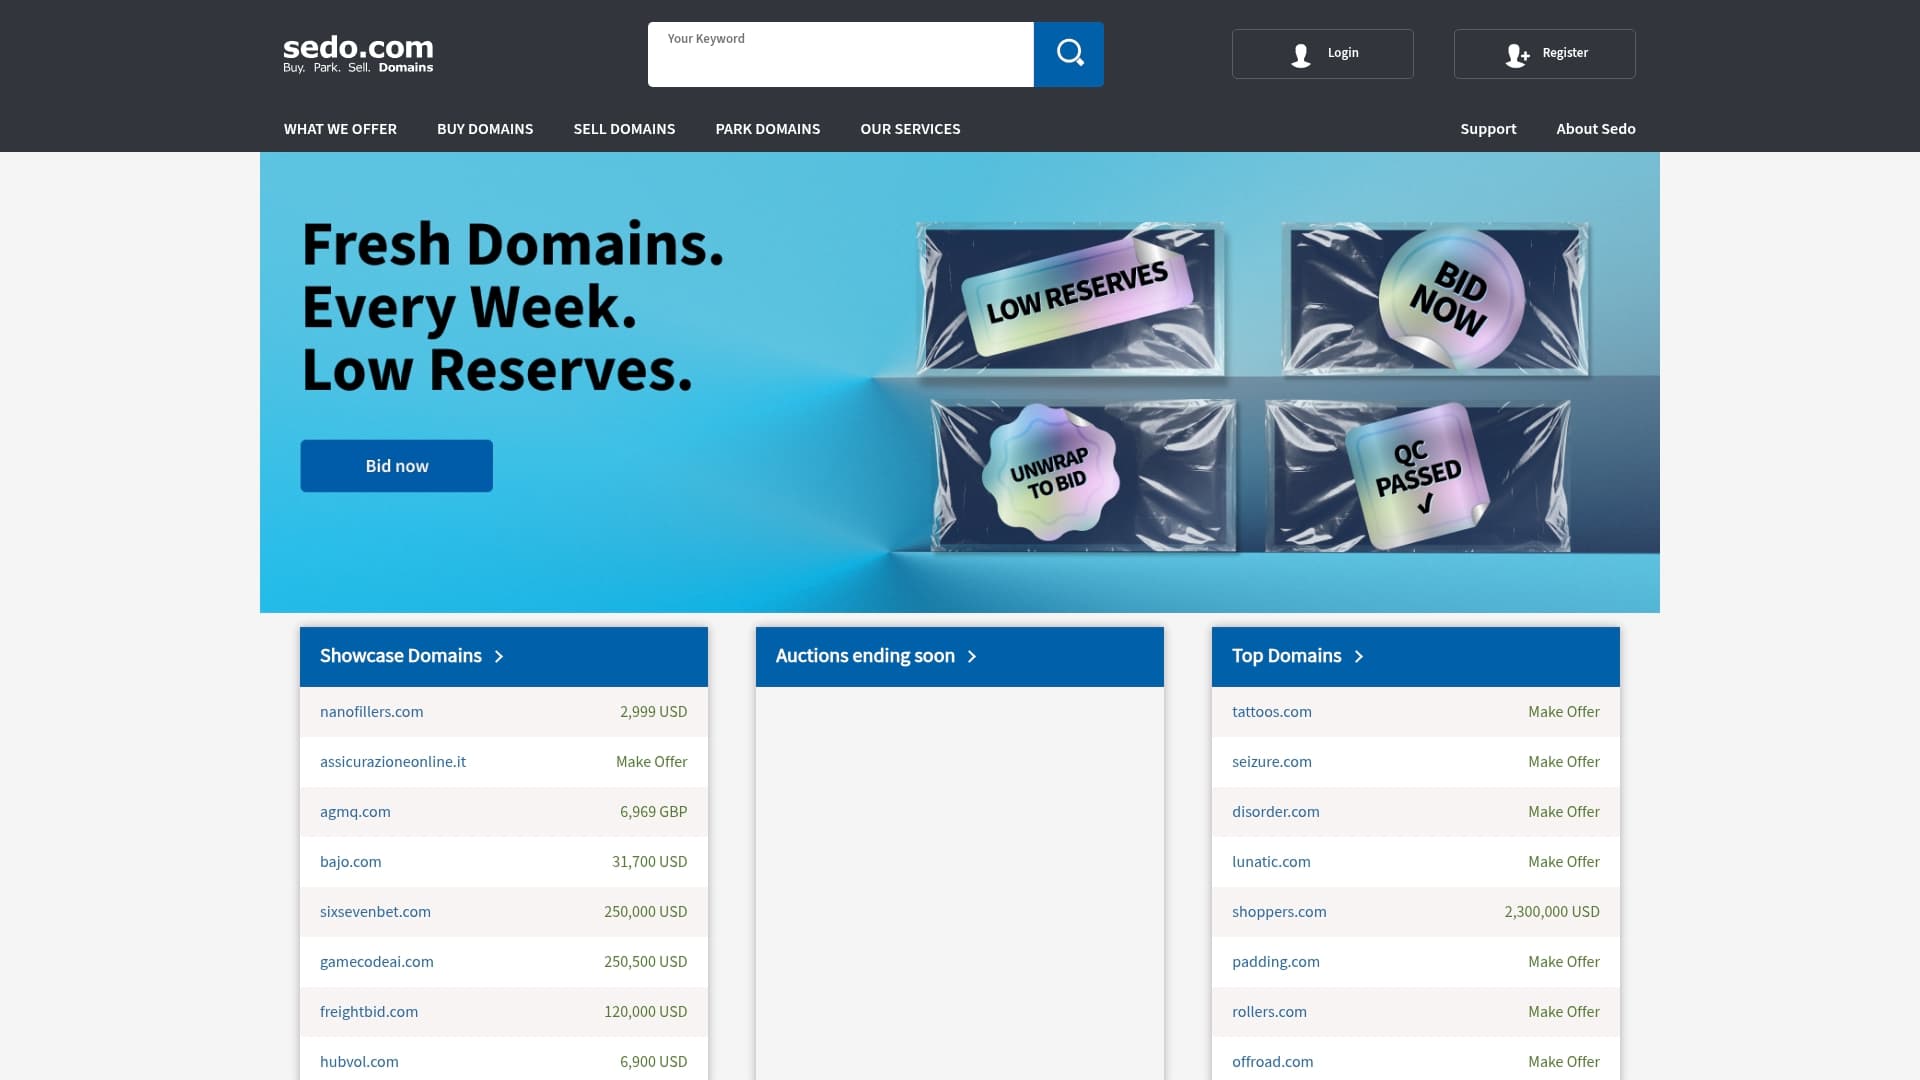Open gamecodeai.com listing
This screenshot has height=1080, width=1920.
point(377,962)
